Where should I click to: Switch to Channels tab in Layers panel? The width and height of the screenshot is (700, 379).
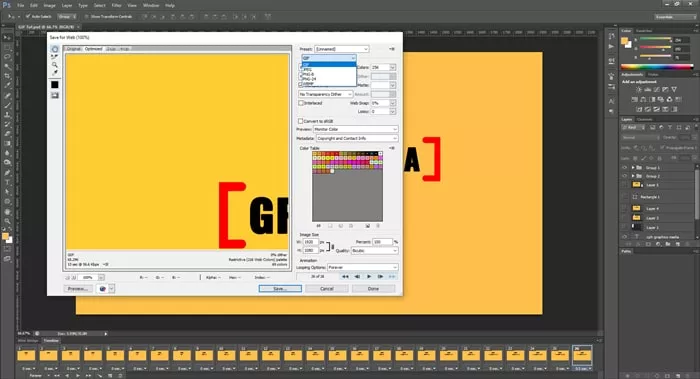[x=645, y=119]
